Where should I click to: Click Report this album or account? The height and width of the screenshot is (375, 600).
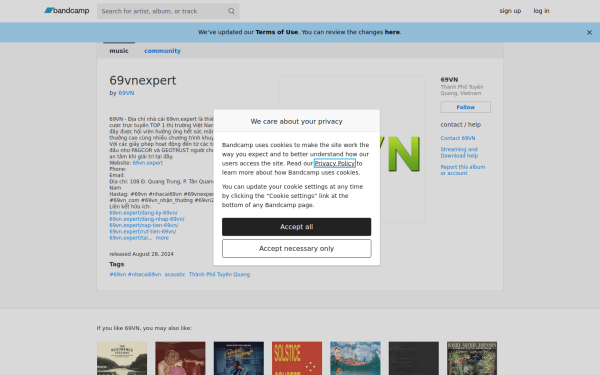click(463, 170)
